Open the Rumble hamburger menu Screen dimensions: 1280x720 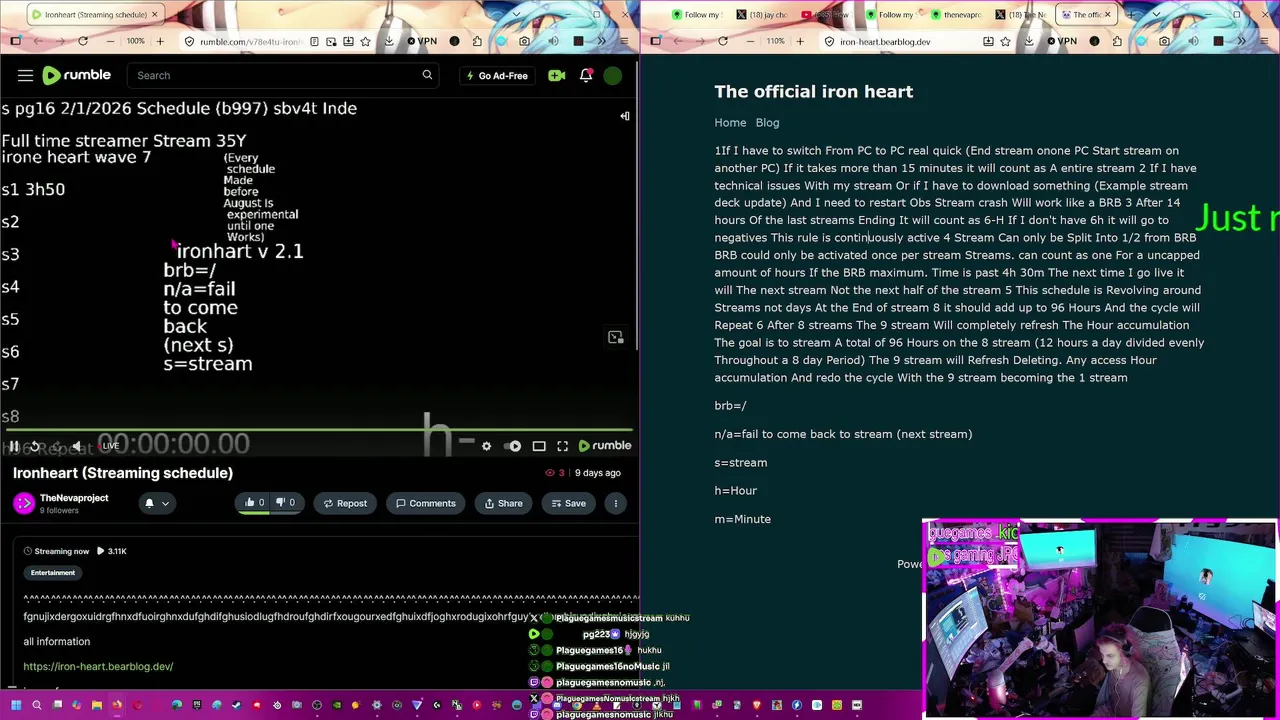(25, 75)
